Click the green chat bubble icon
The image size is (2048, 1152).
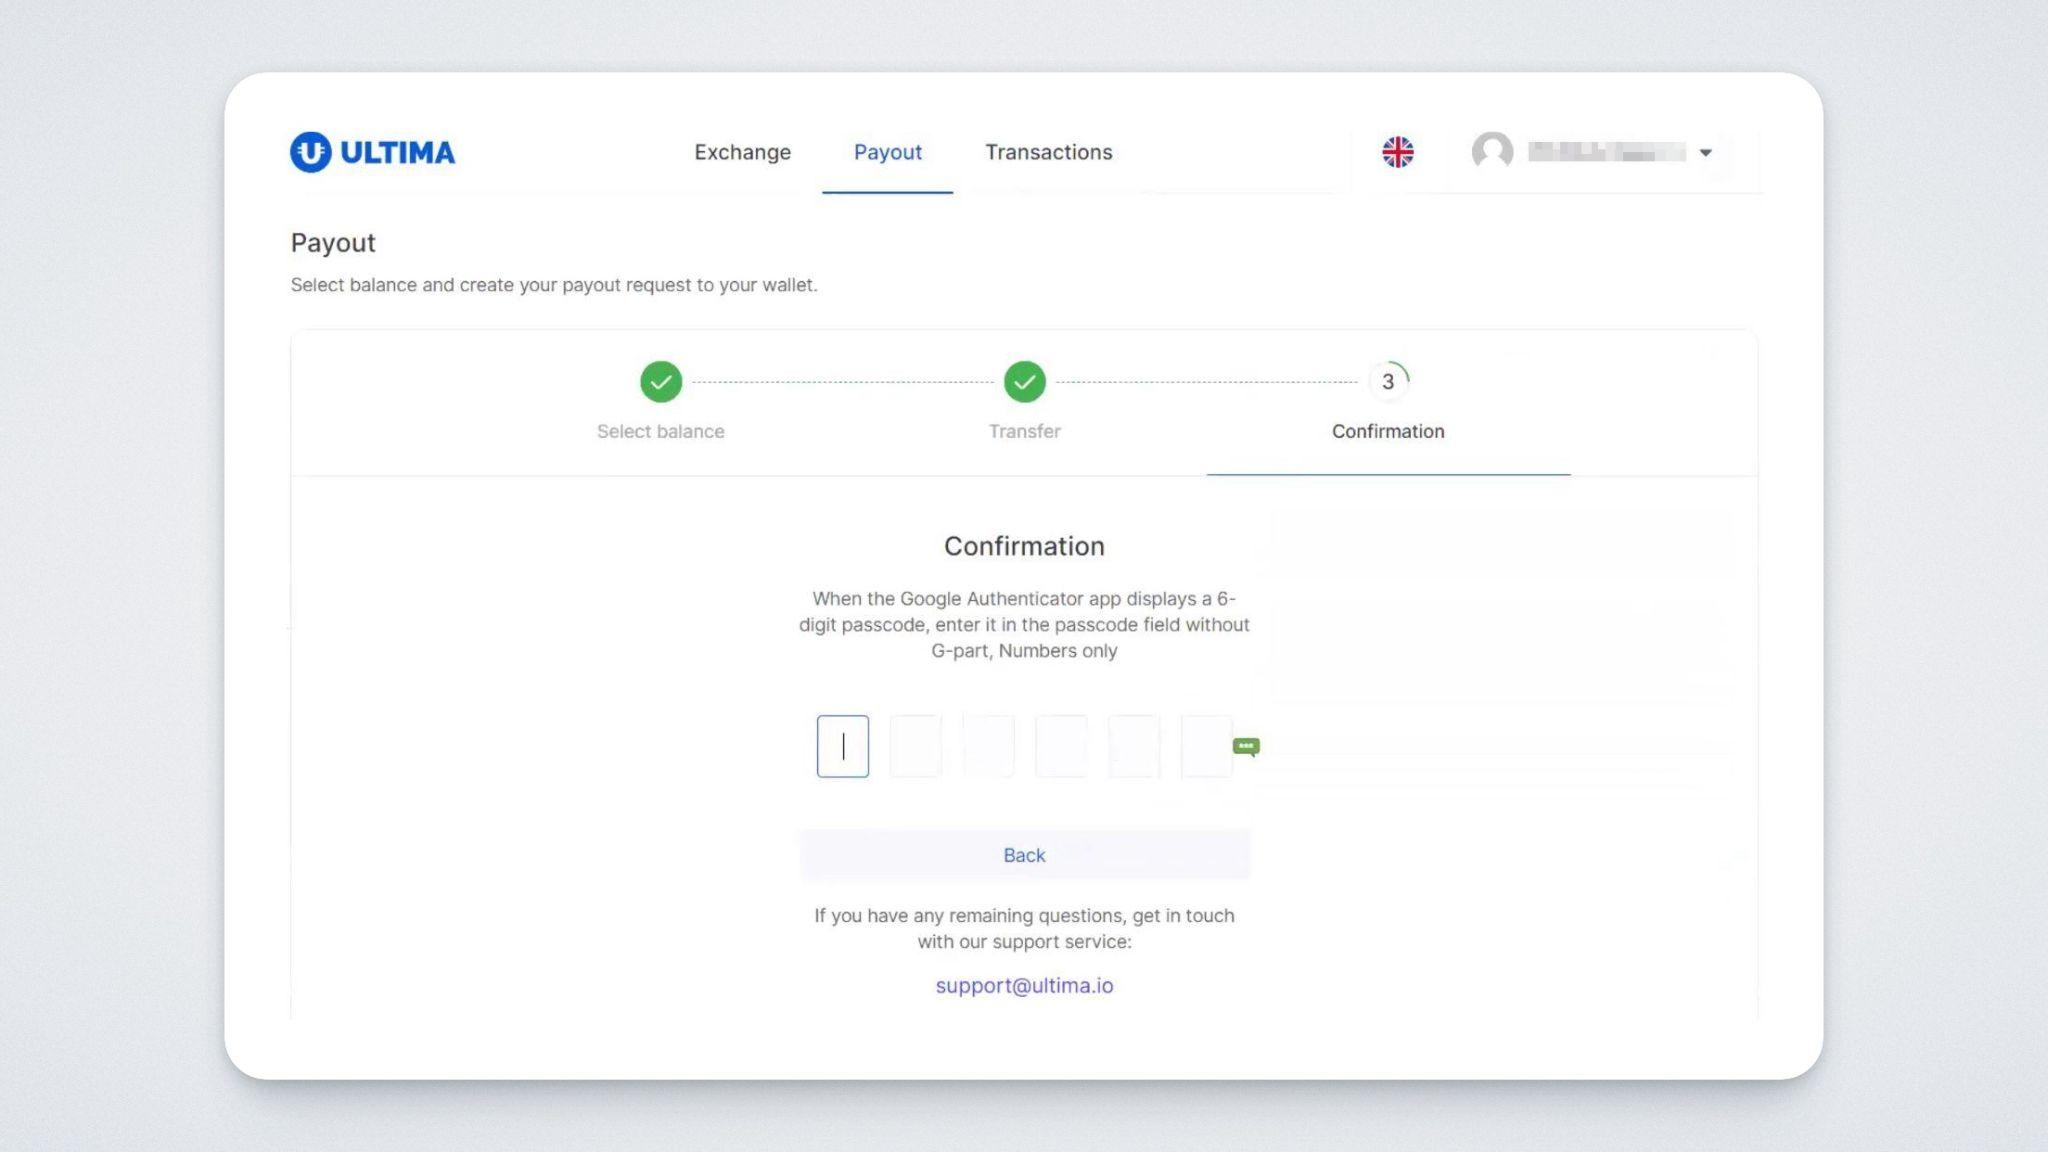pos(1246,746)
